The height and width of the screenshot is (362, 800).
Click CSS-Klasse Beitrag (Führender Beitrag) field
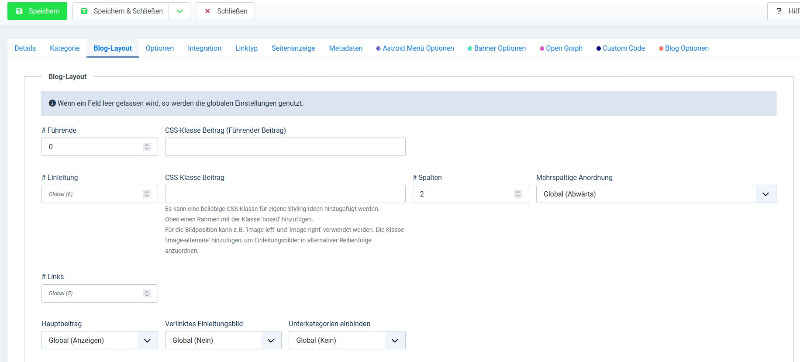[x=285, y=147]
